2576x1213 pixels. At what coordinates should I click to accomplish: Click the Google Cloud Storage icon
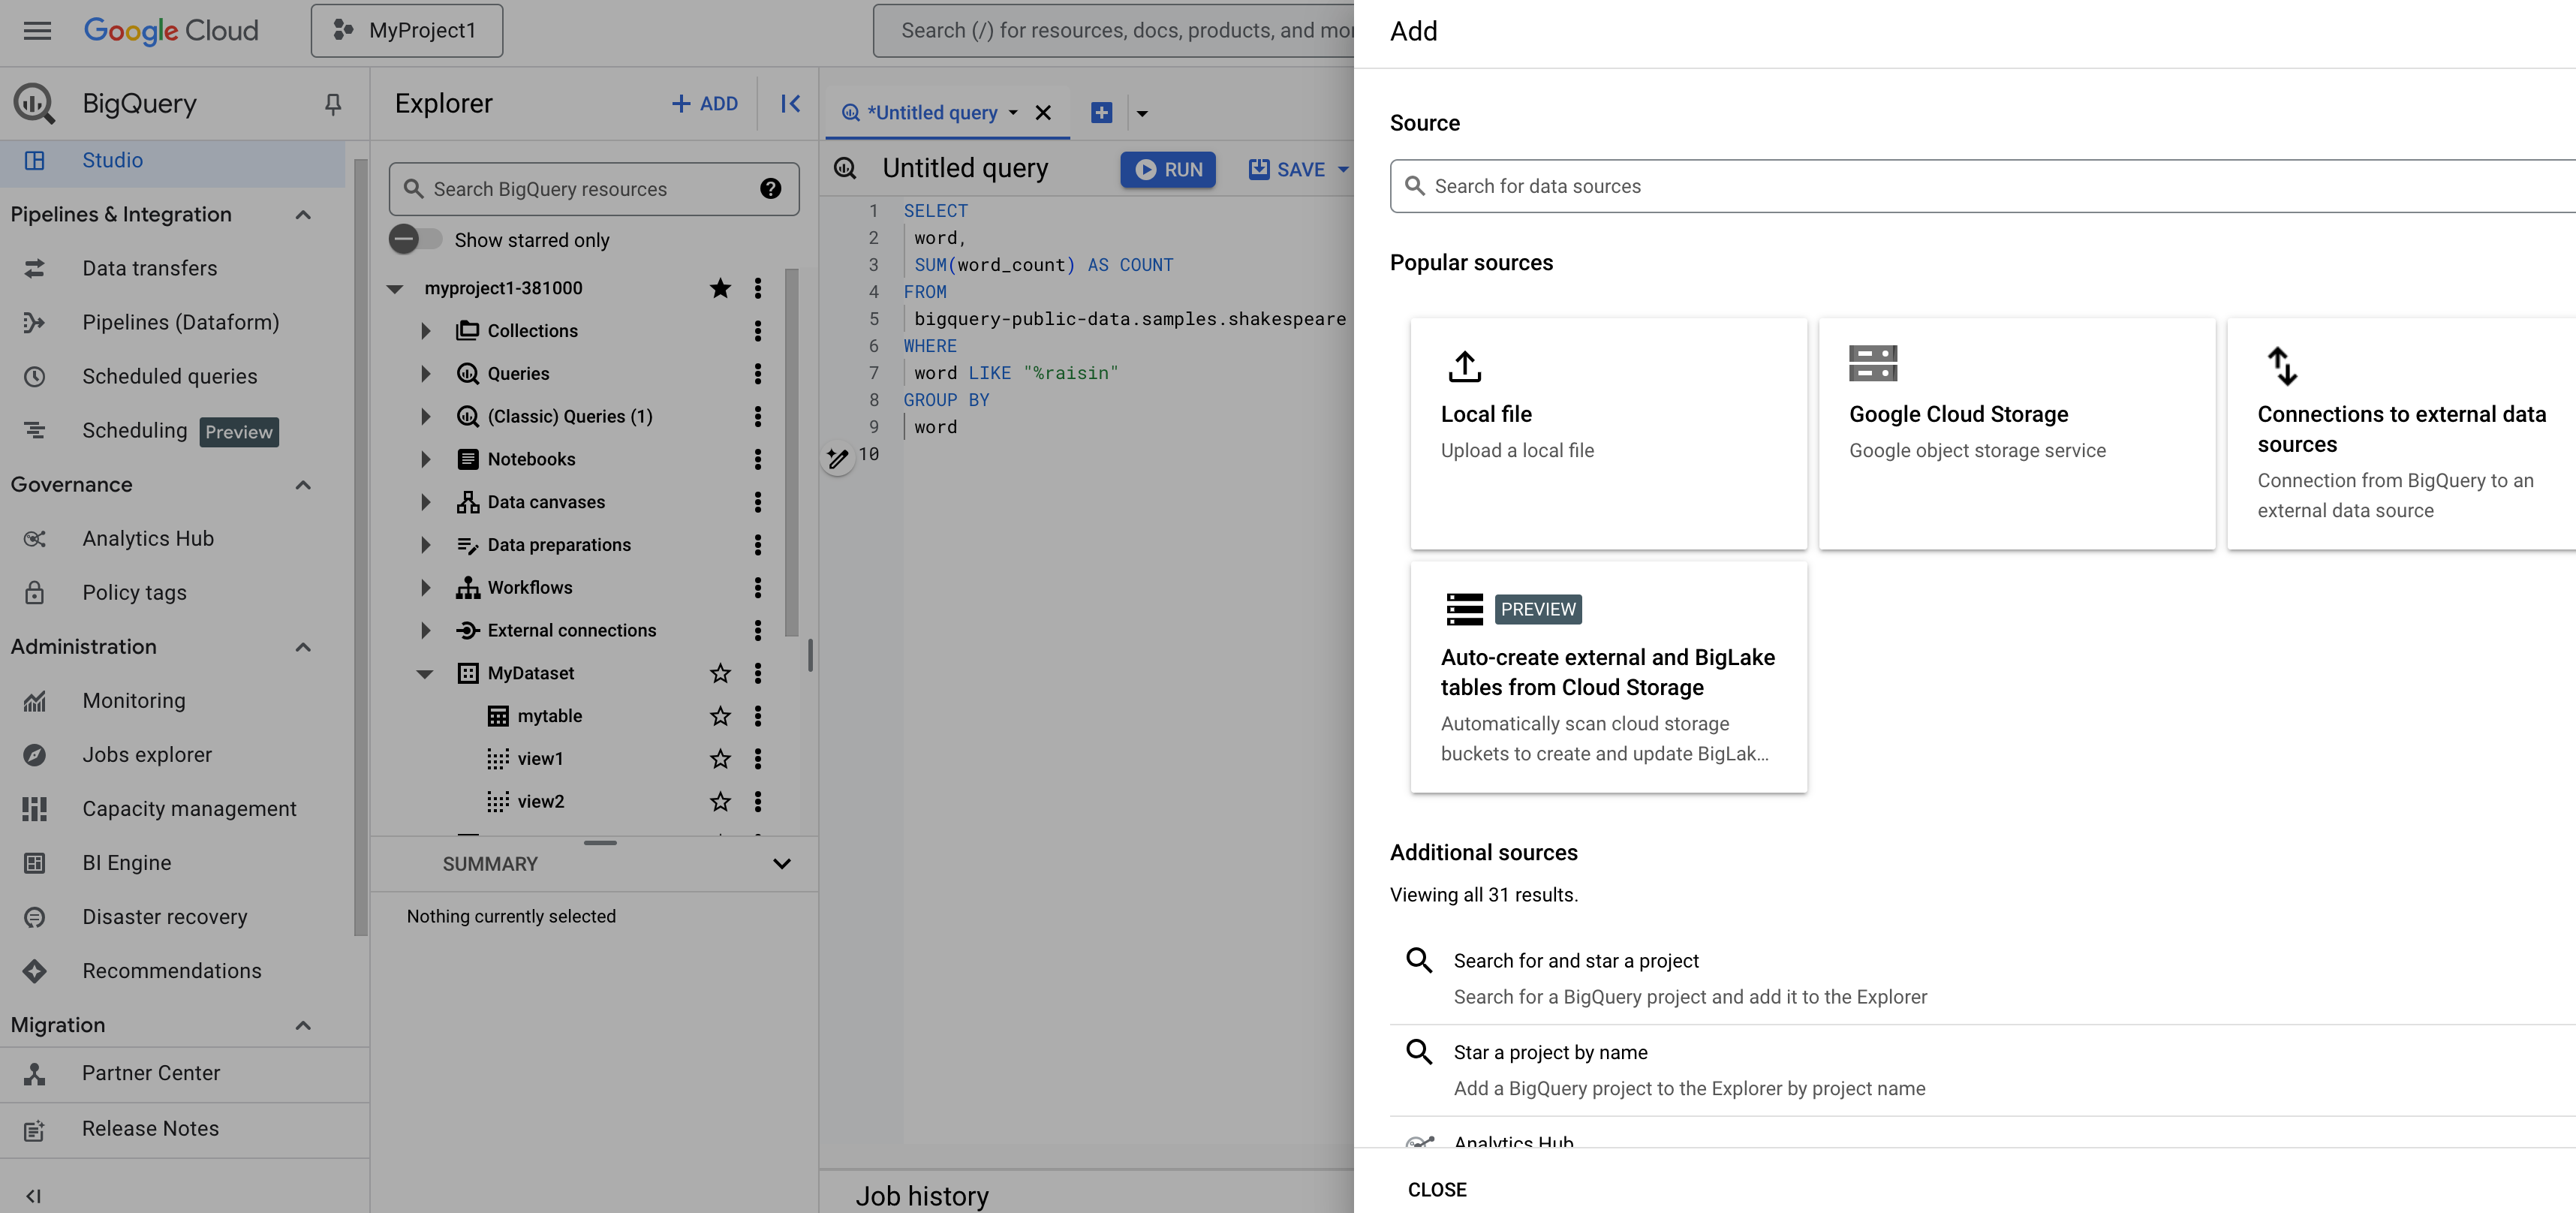click(1873, 363)
